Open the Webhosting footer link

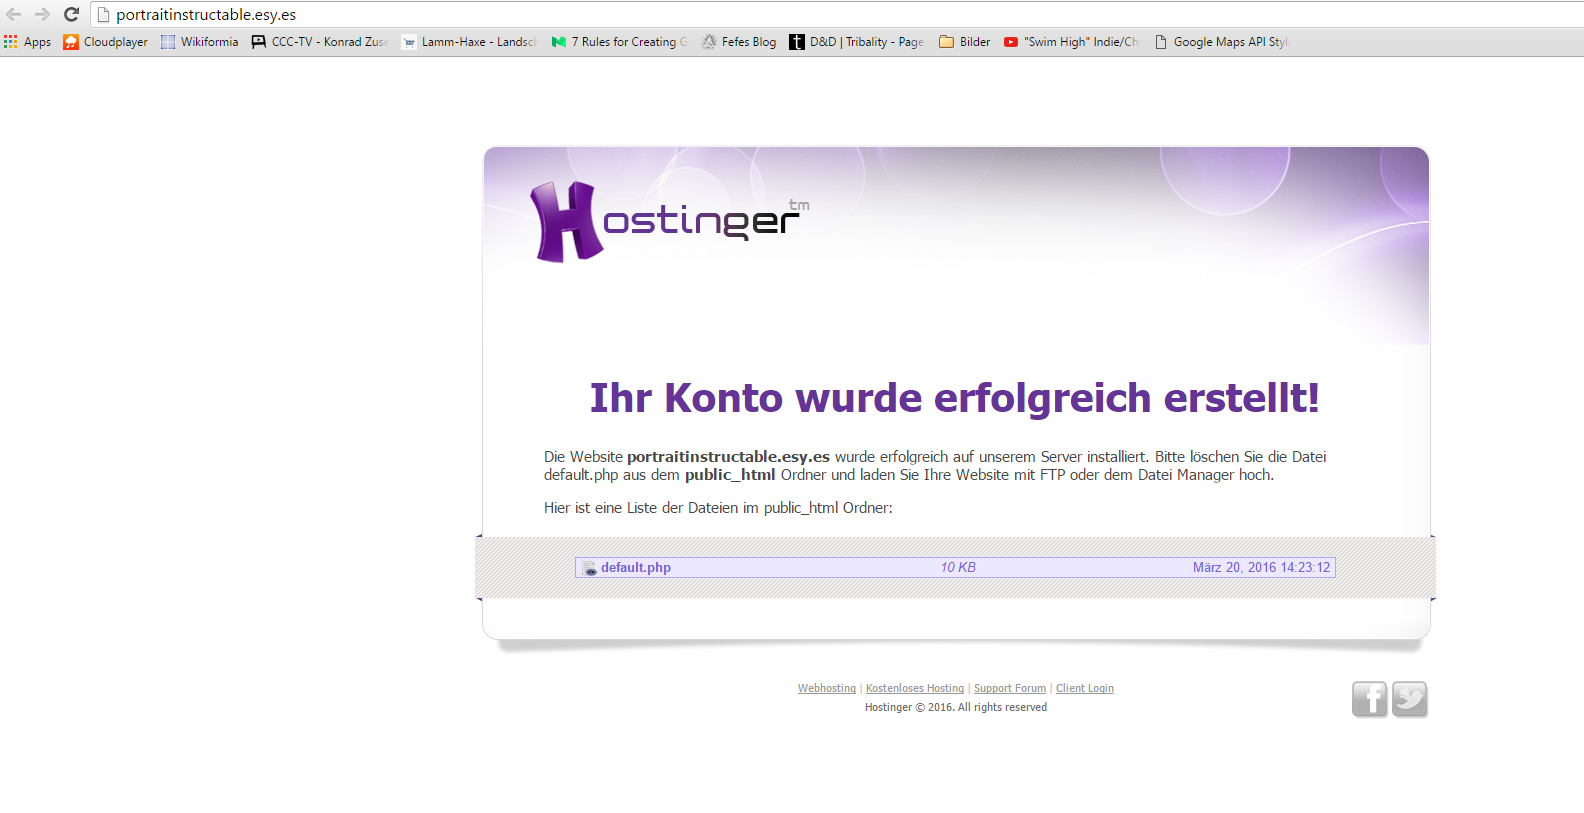point(827,688)
